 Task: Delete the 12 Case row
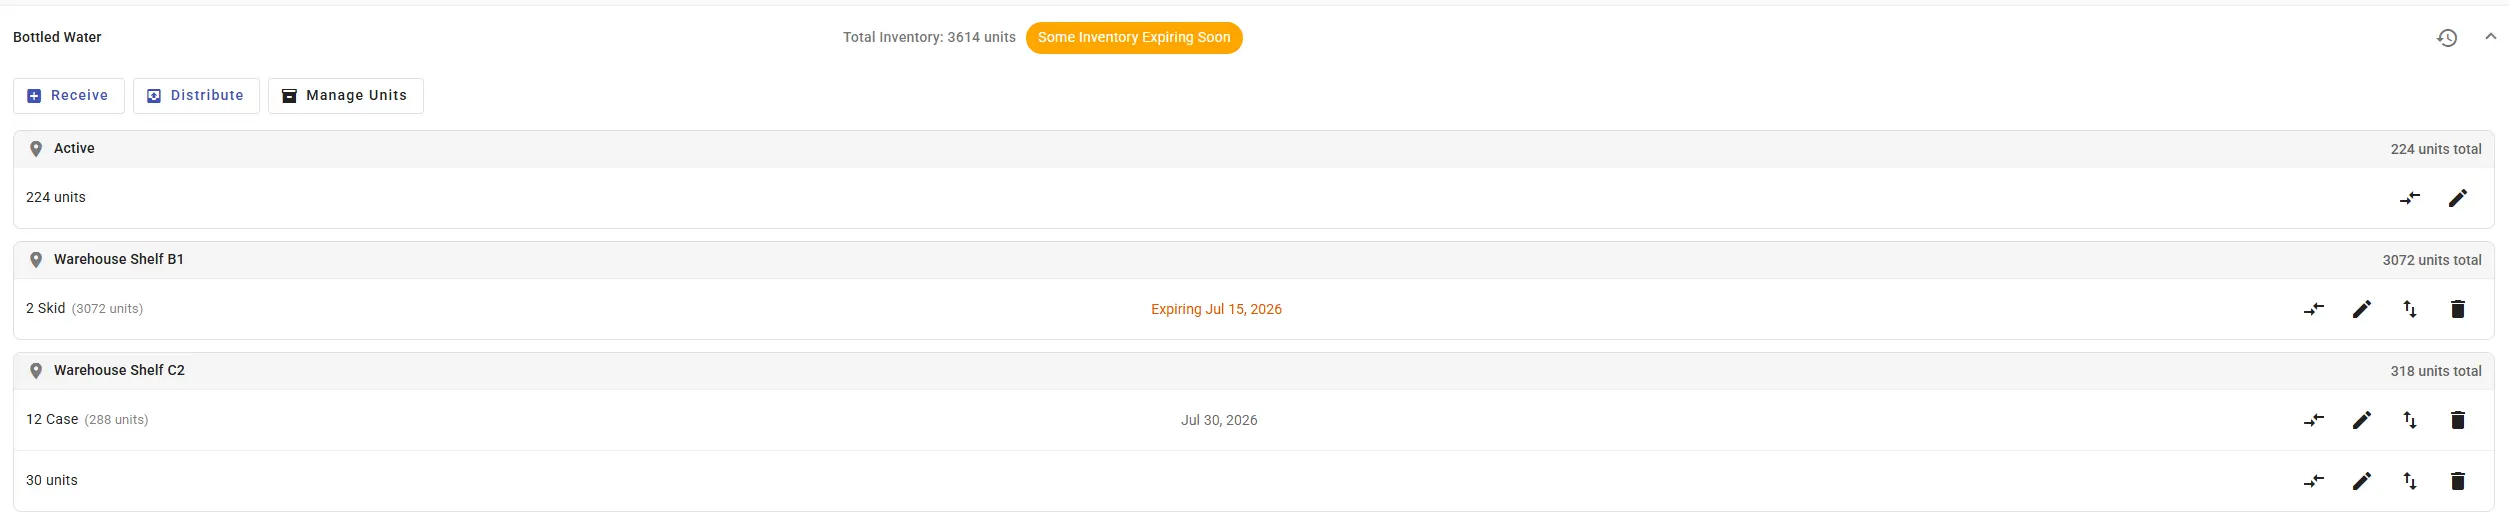2458,420
